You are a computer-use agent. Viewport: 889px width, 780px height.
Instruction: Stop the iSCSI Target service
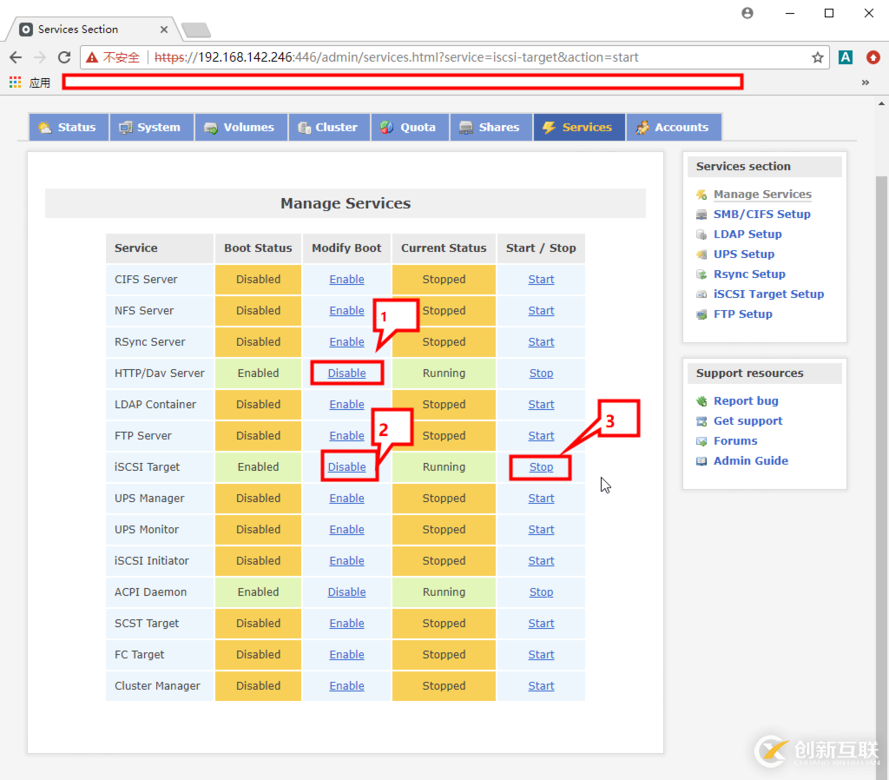point(541,467)
